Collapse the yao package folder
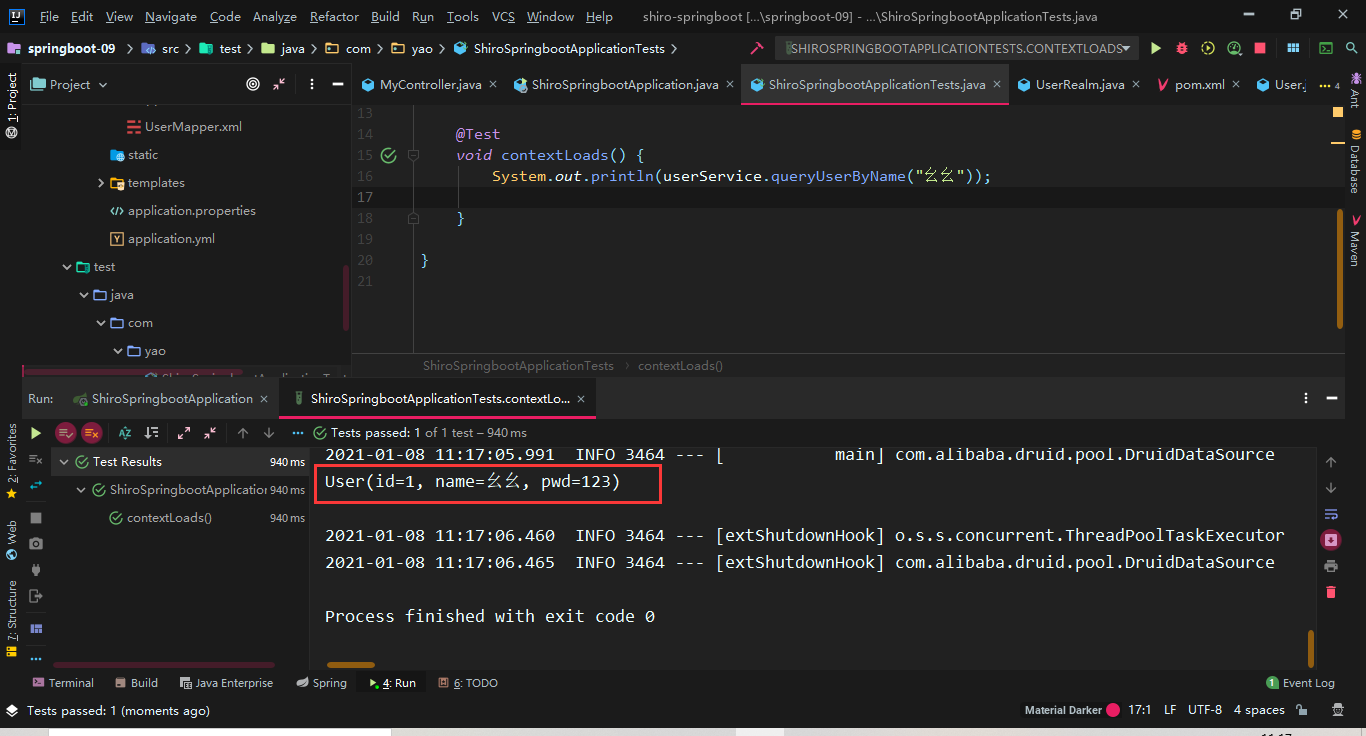The height and width of the screenshot is (736, 1366). pyautogui.click(x=118, y=351)
